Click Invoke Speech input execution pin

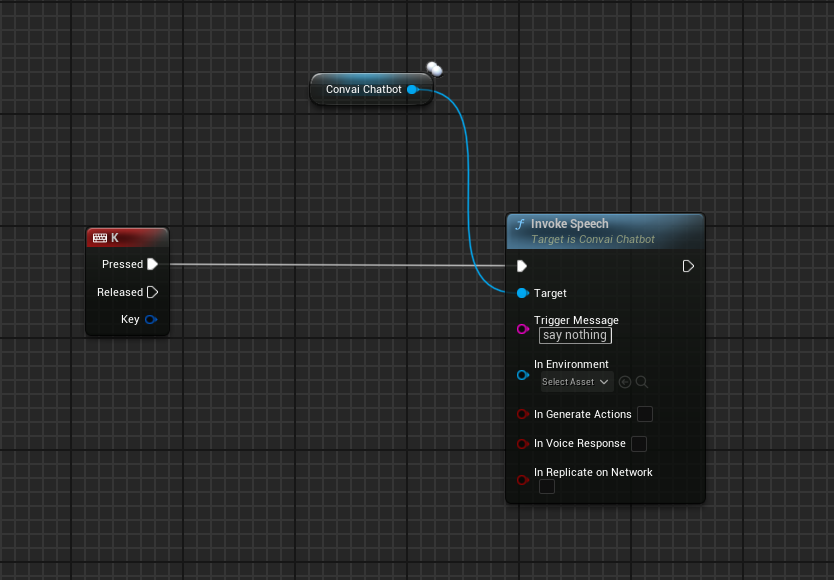pyautogui.click(x=521, y=266)
